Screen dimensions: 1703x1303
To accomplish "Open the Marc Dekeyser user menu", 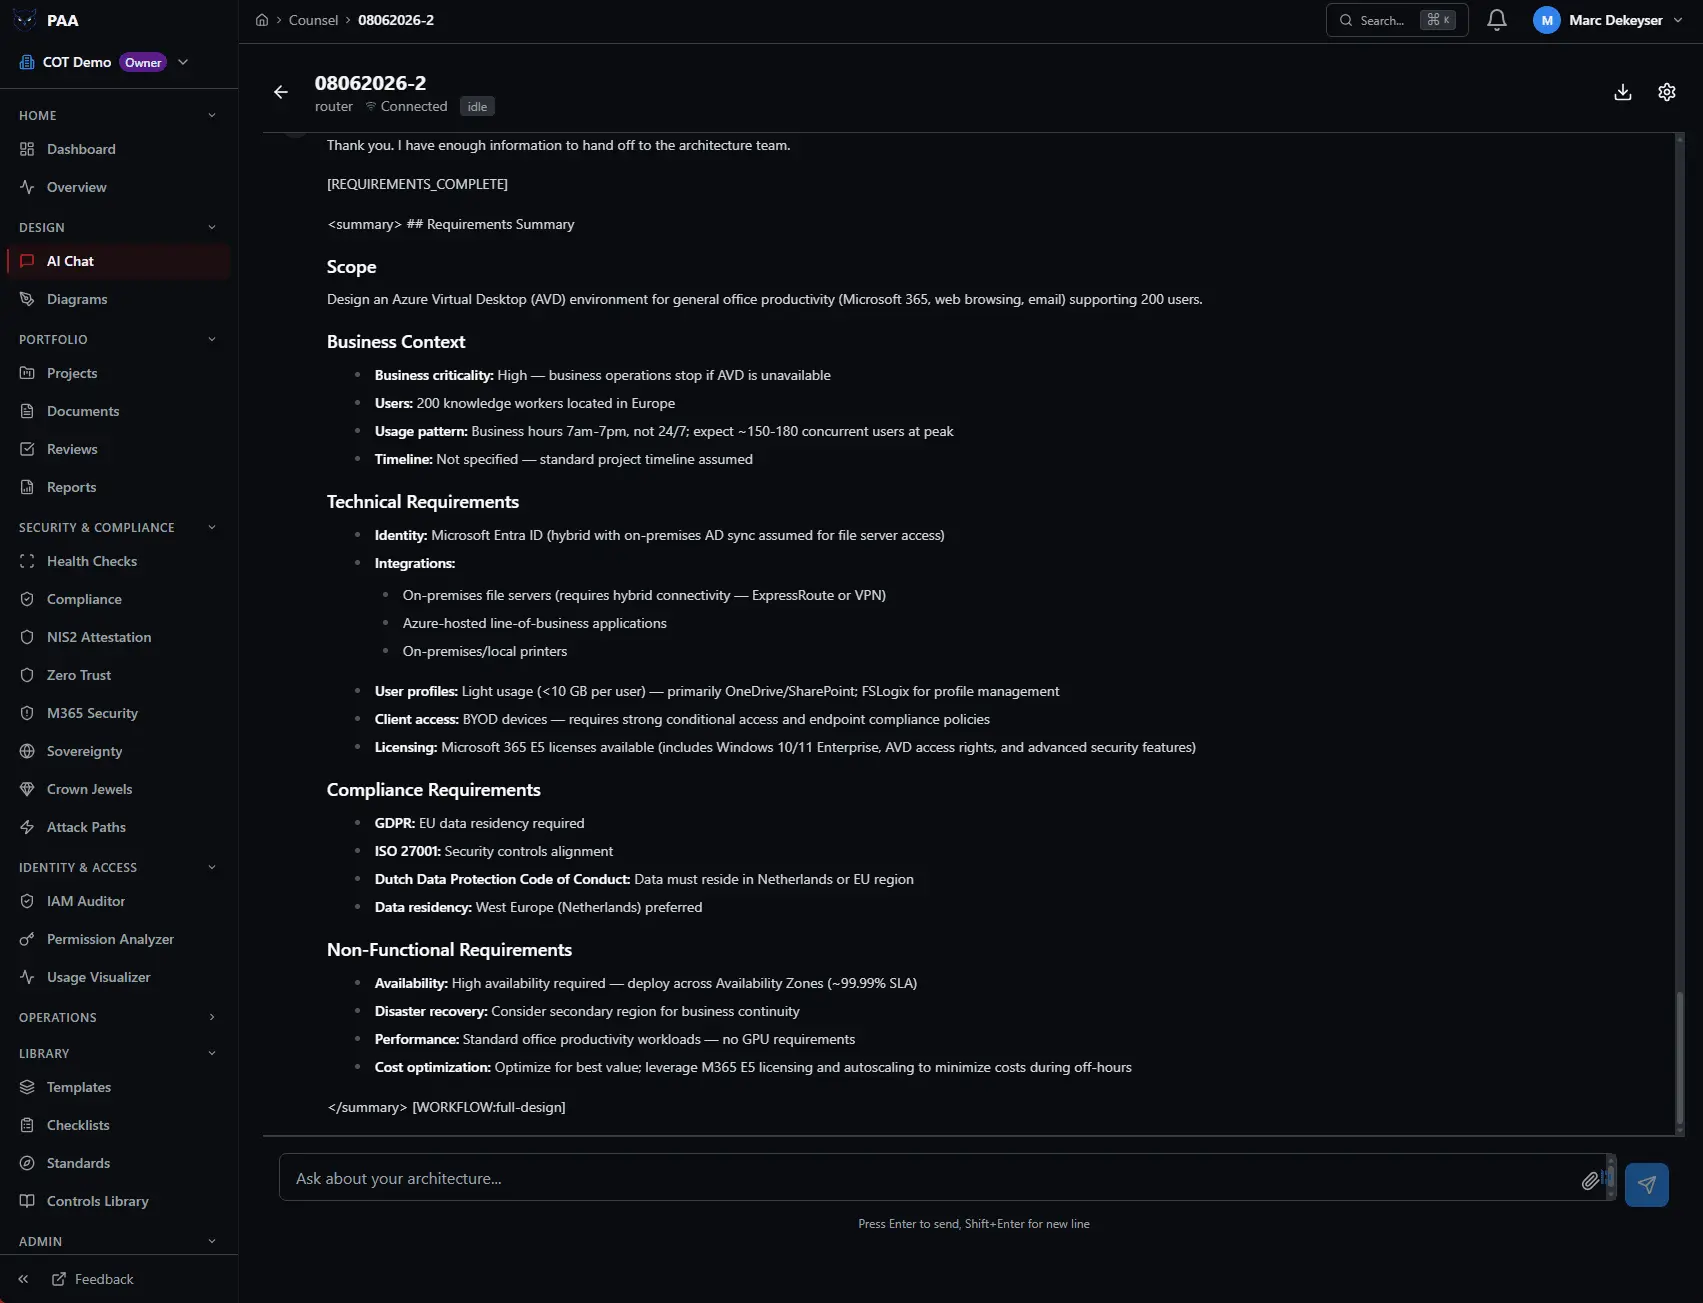I will point(1608,20).
